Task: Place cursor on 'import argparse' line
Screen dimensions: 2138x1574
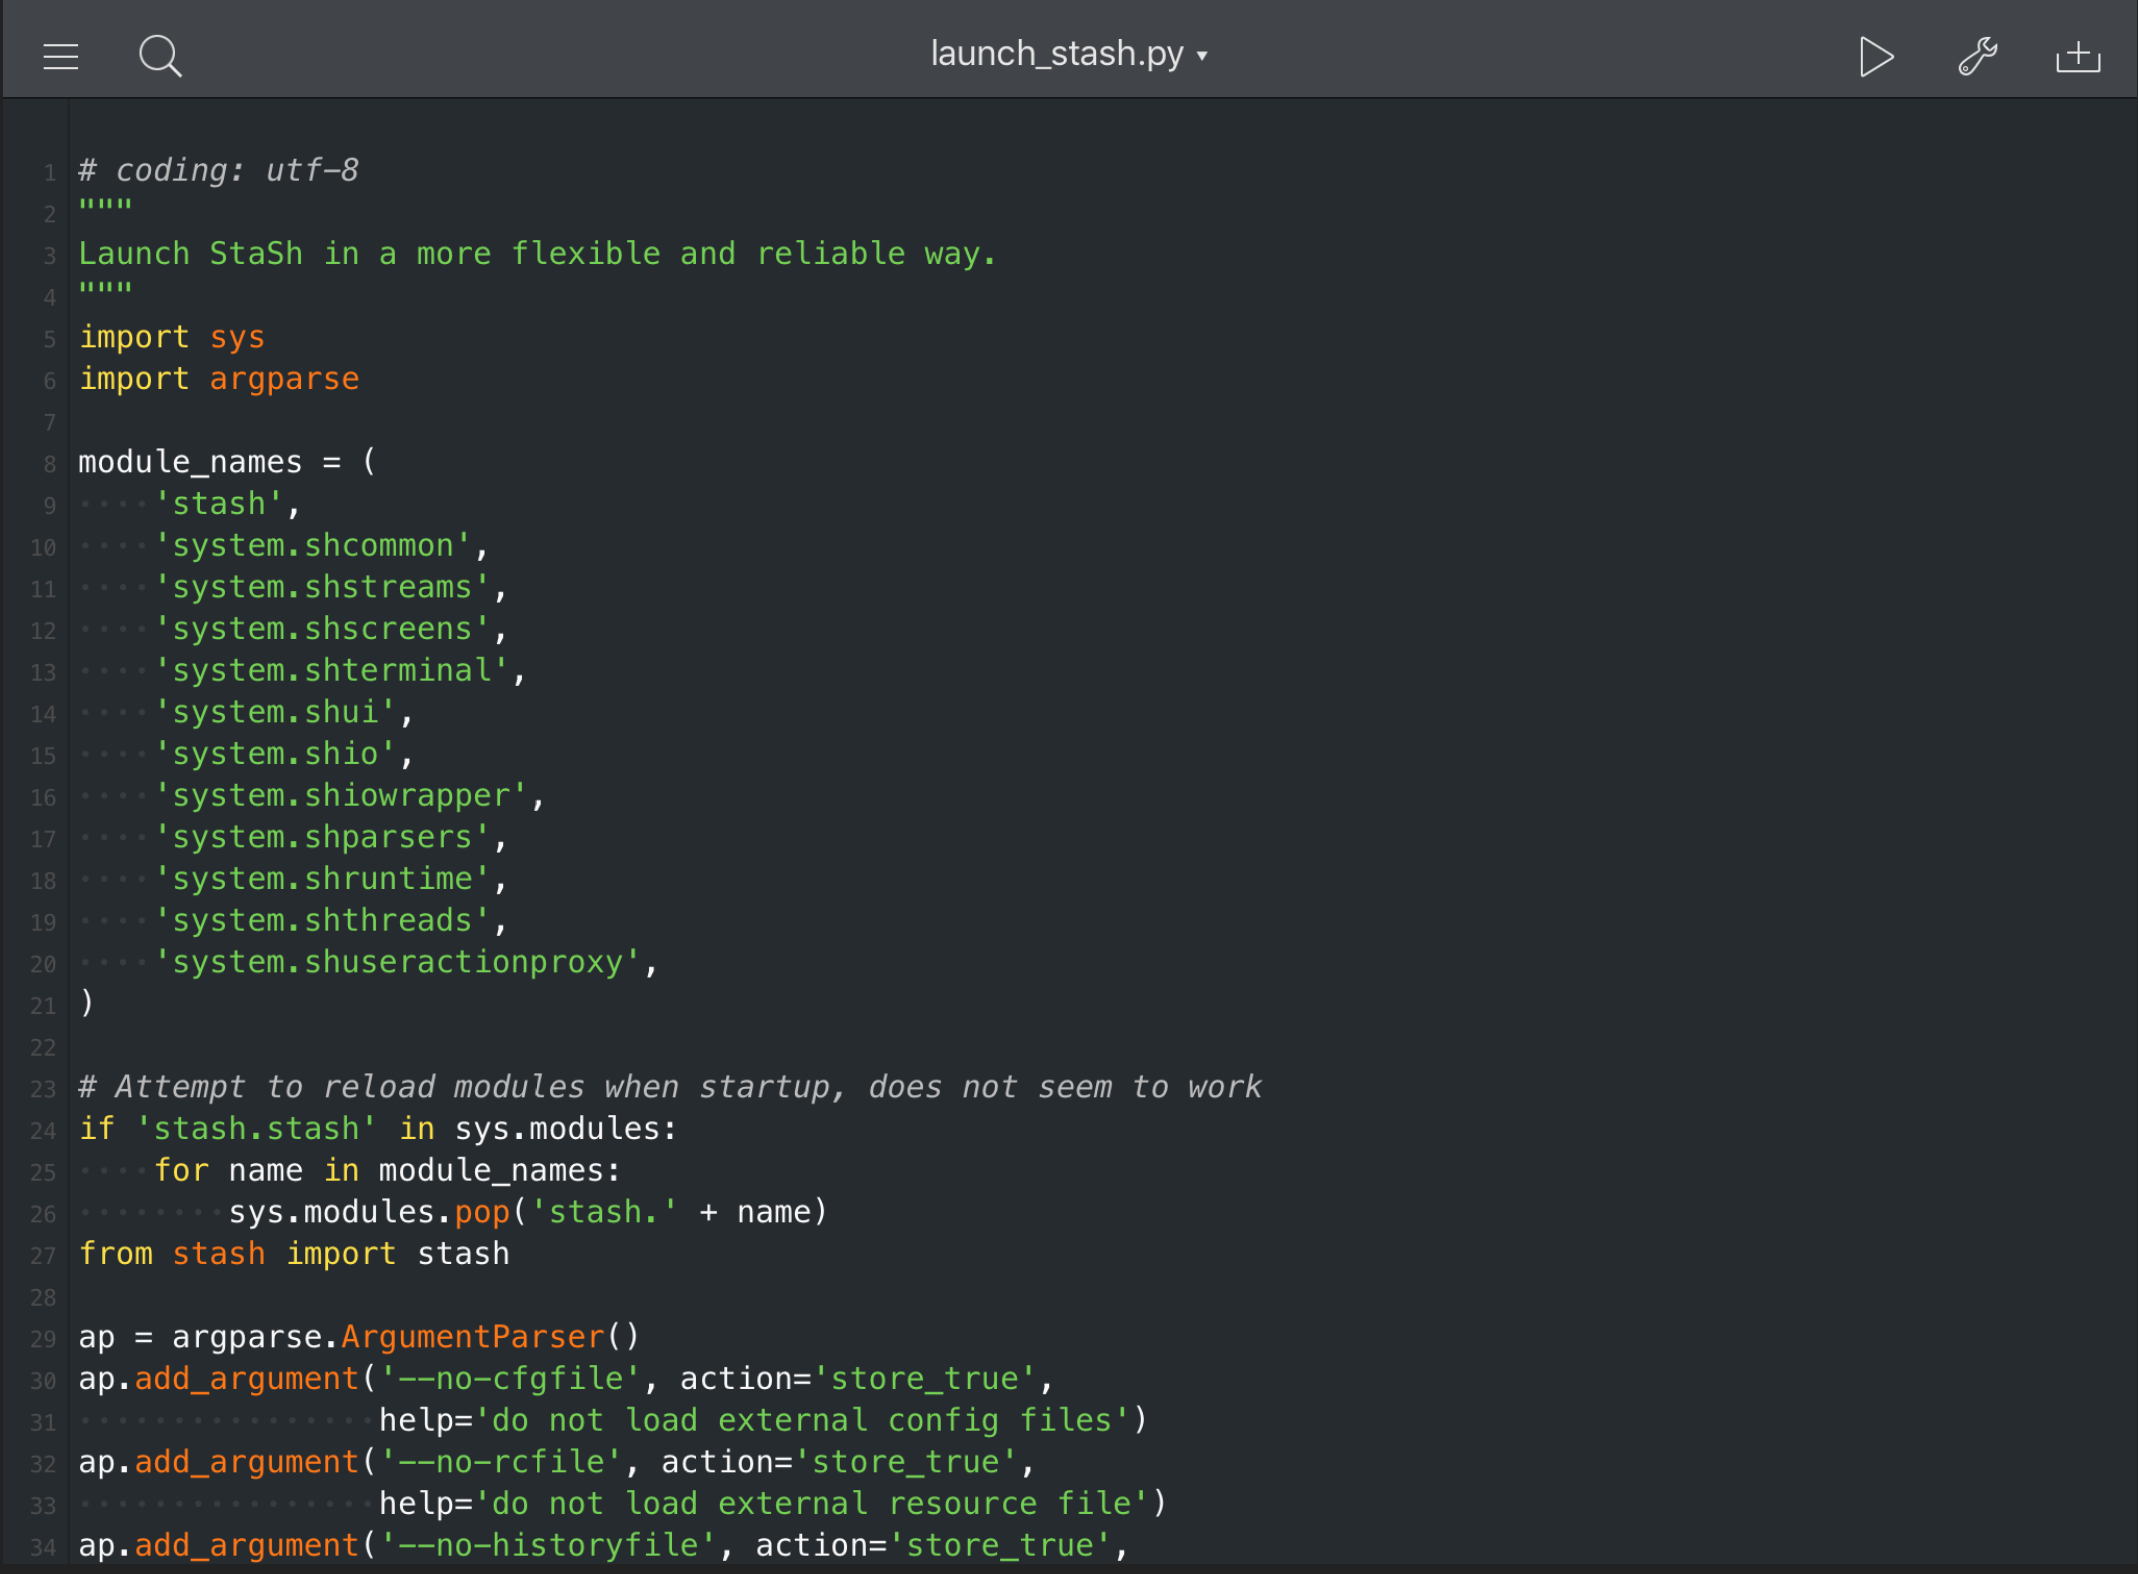Action: click(219, 379)
